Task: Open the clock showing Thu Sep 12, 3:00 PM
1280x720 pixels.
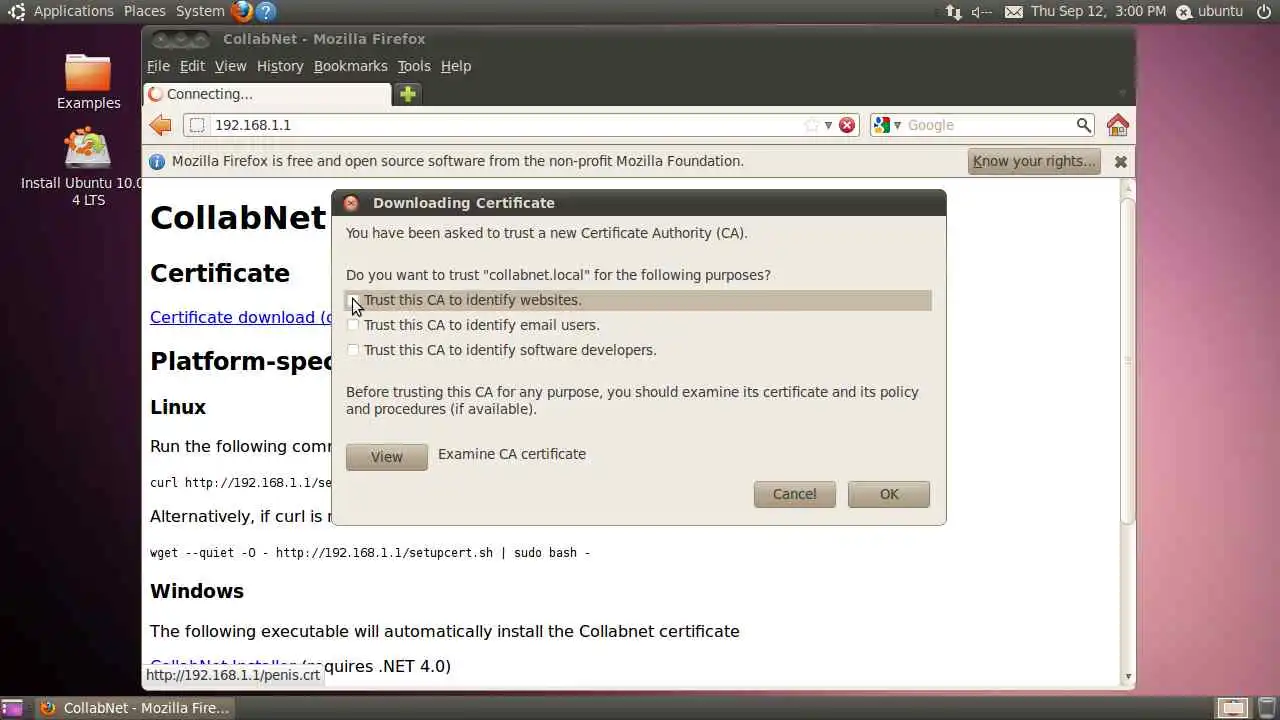Action: [x=1098, y=11]
